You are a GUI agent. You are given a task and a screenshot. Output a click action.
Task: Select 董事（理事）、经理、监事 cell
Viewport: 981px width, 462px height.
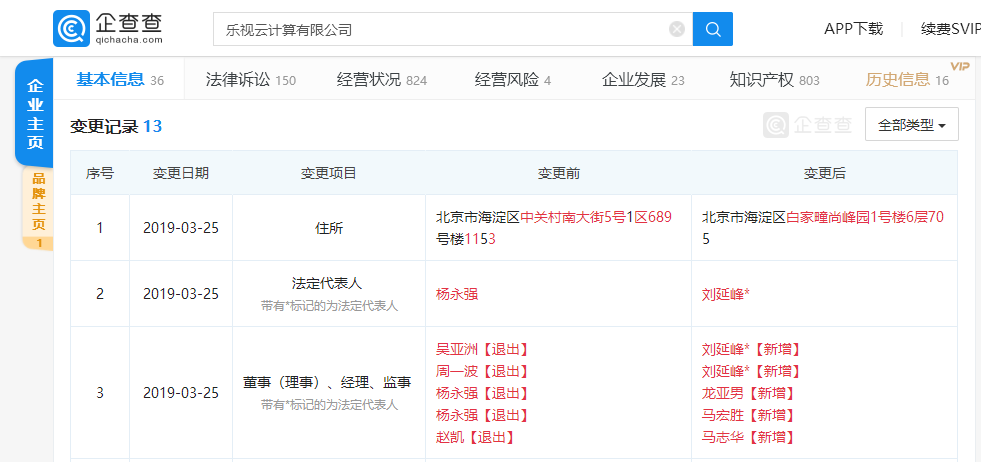coord(328,393)
